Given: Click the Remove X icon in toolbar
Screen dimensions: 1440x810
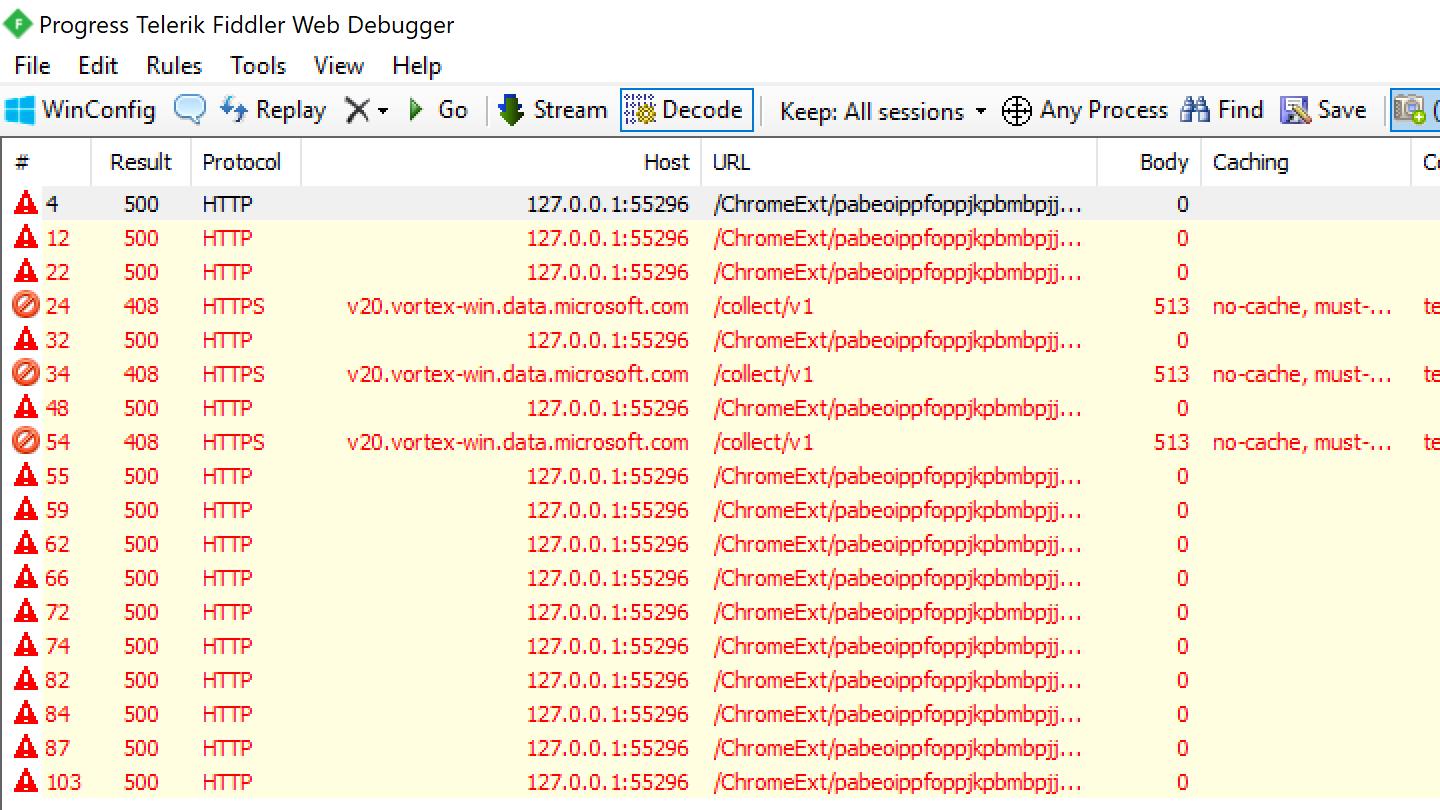Looking at the screenshot, I should click(x=357, y=110).
